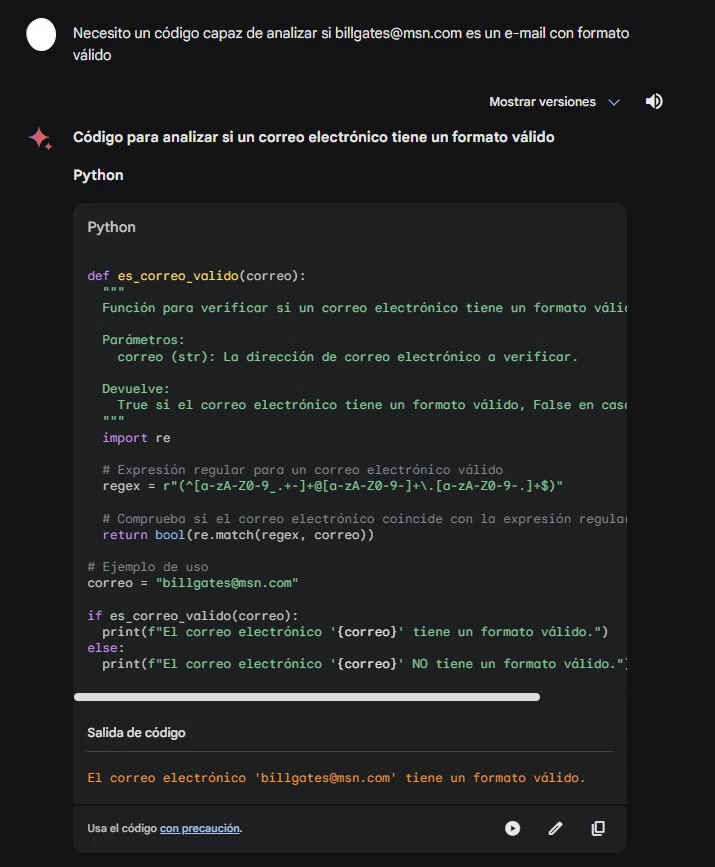
Task: Click the 'return bool(re.match' code line
Action: [x=238, y=535]
